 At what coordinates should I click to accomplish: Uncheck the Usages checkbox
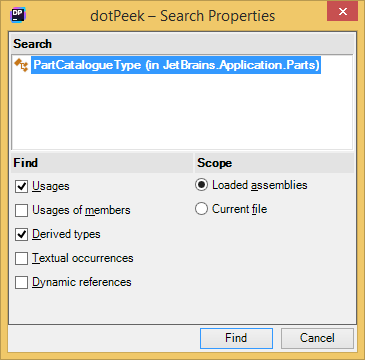[21, 186]
